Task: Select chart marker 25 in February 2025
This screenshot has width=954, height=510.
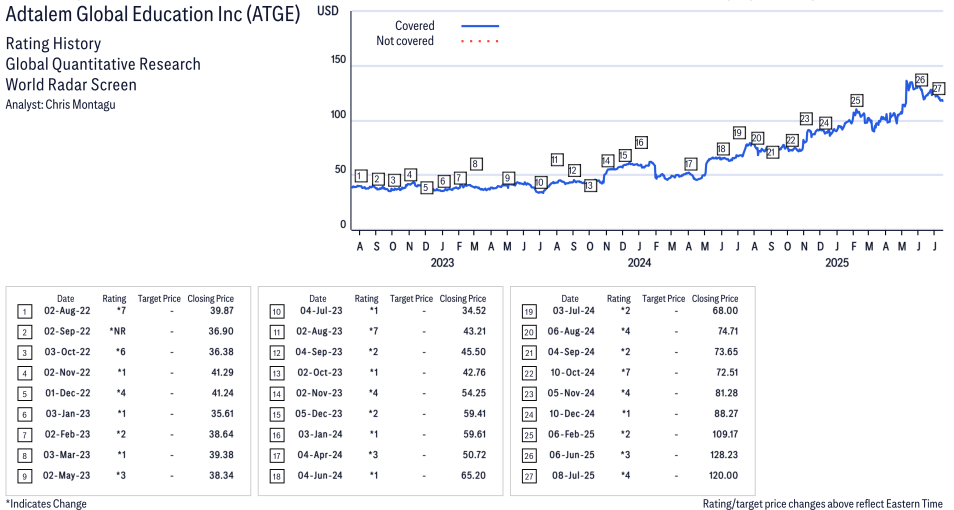Action: tap(856, 100)
